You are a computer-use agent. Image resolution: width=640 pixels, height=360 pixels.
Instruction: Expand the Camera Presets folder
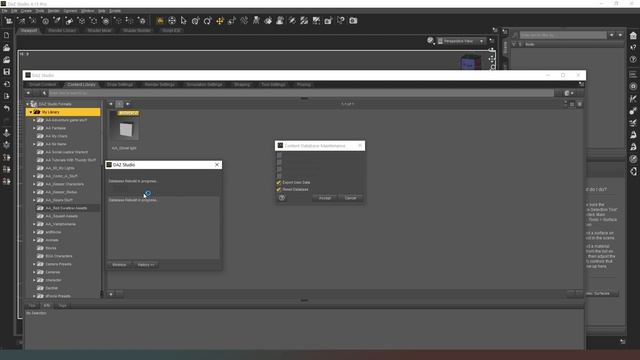34,264
